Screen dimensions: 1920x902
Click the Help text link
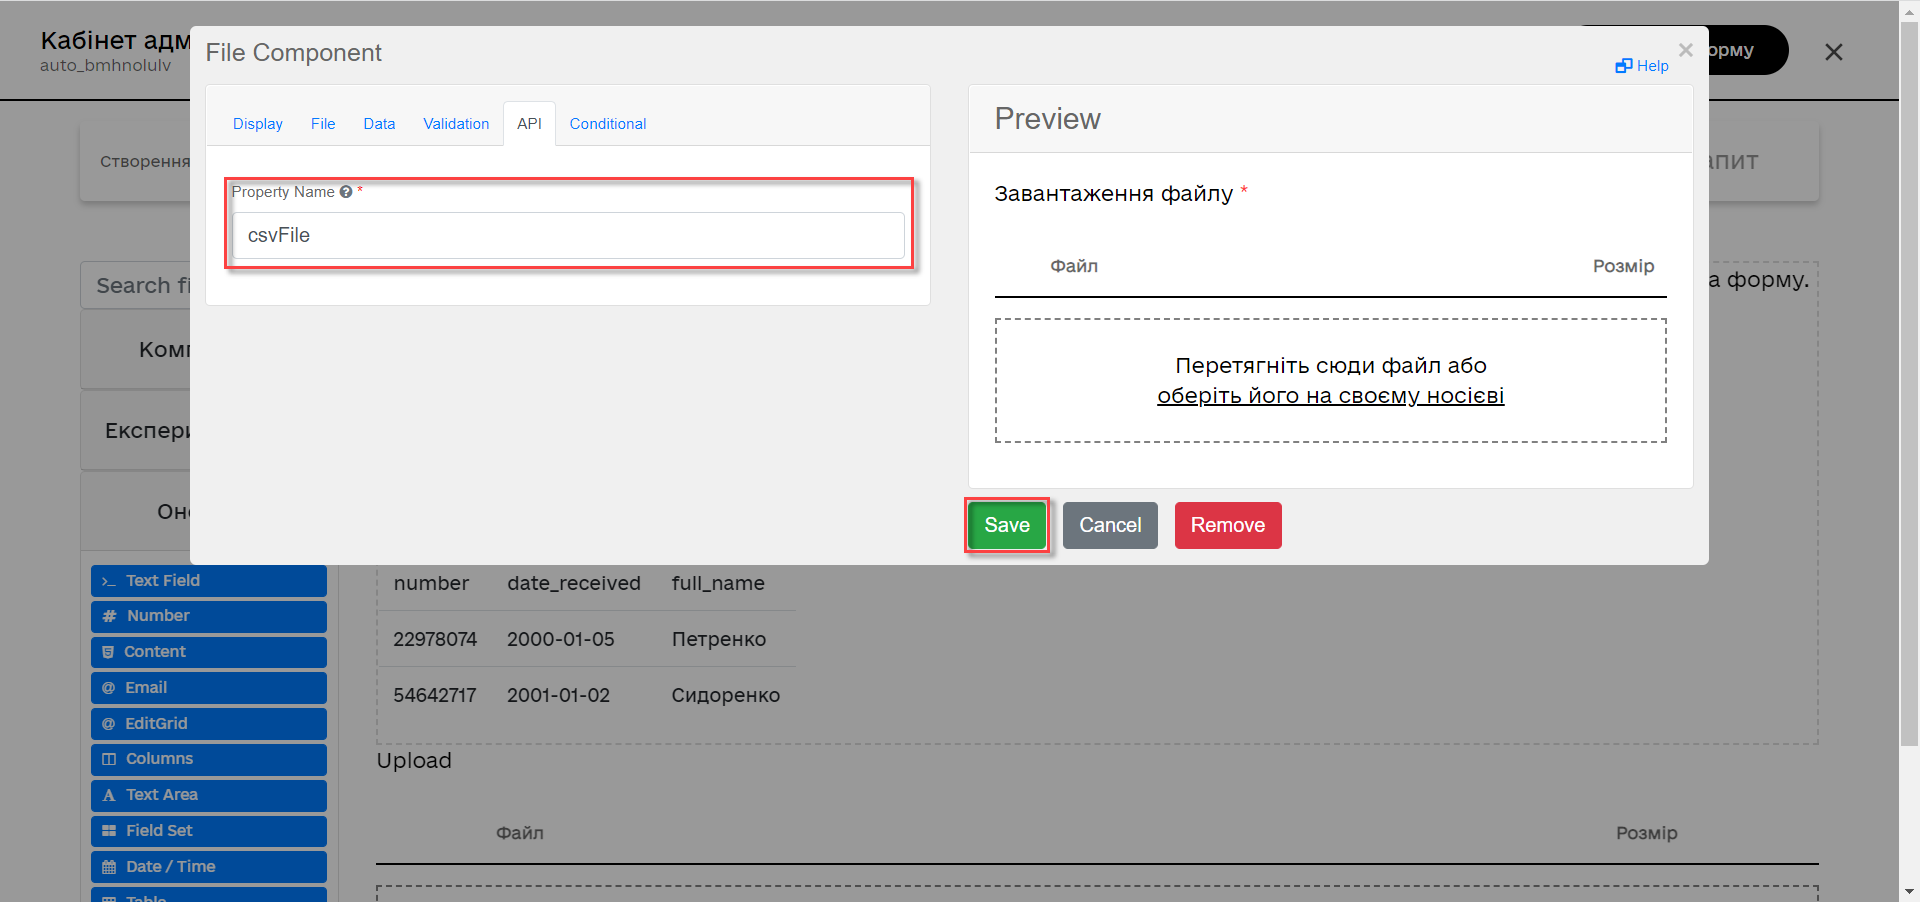tap(1652, 66)
